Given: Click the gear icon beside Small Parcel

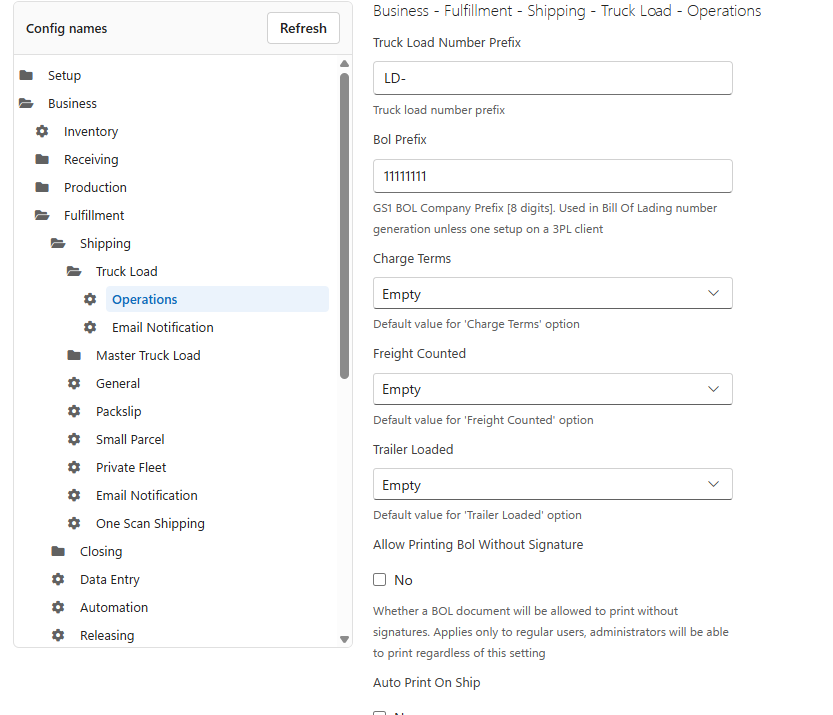Looking at the screenshot, I should pos(74,439).
